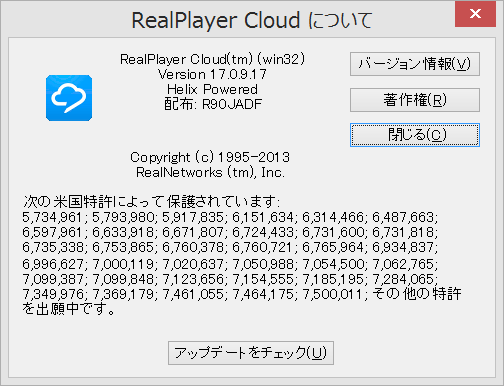Click the '次の米国特許によって保護されています:' line

(152, 202)
